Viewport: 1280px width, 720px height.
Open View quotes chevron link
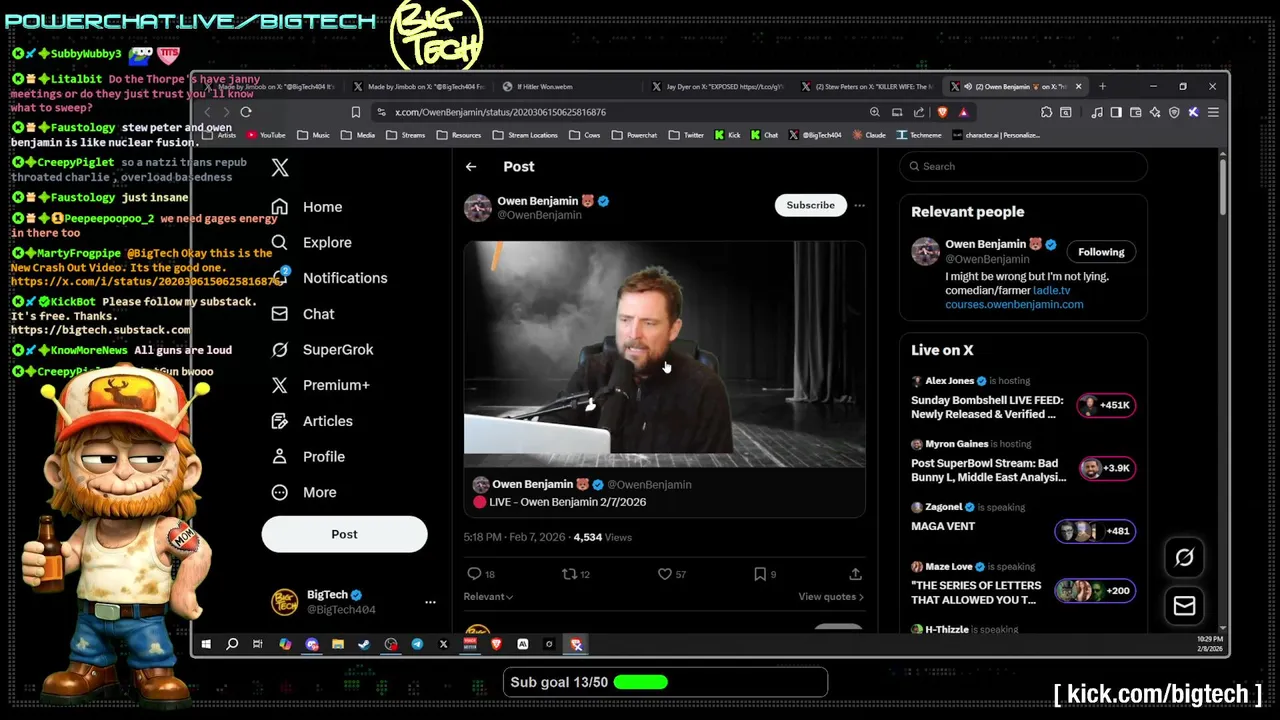(831, 597)
